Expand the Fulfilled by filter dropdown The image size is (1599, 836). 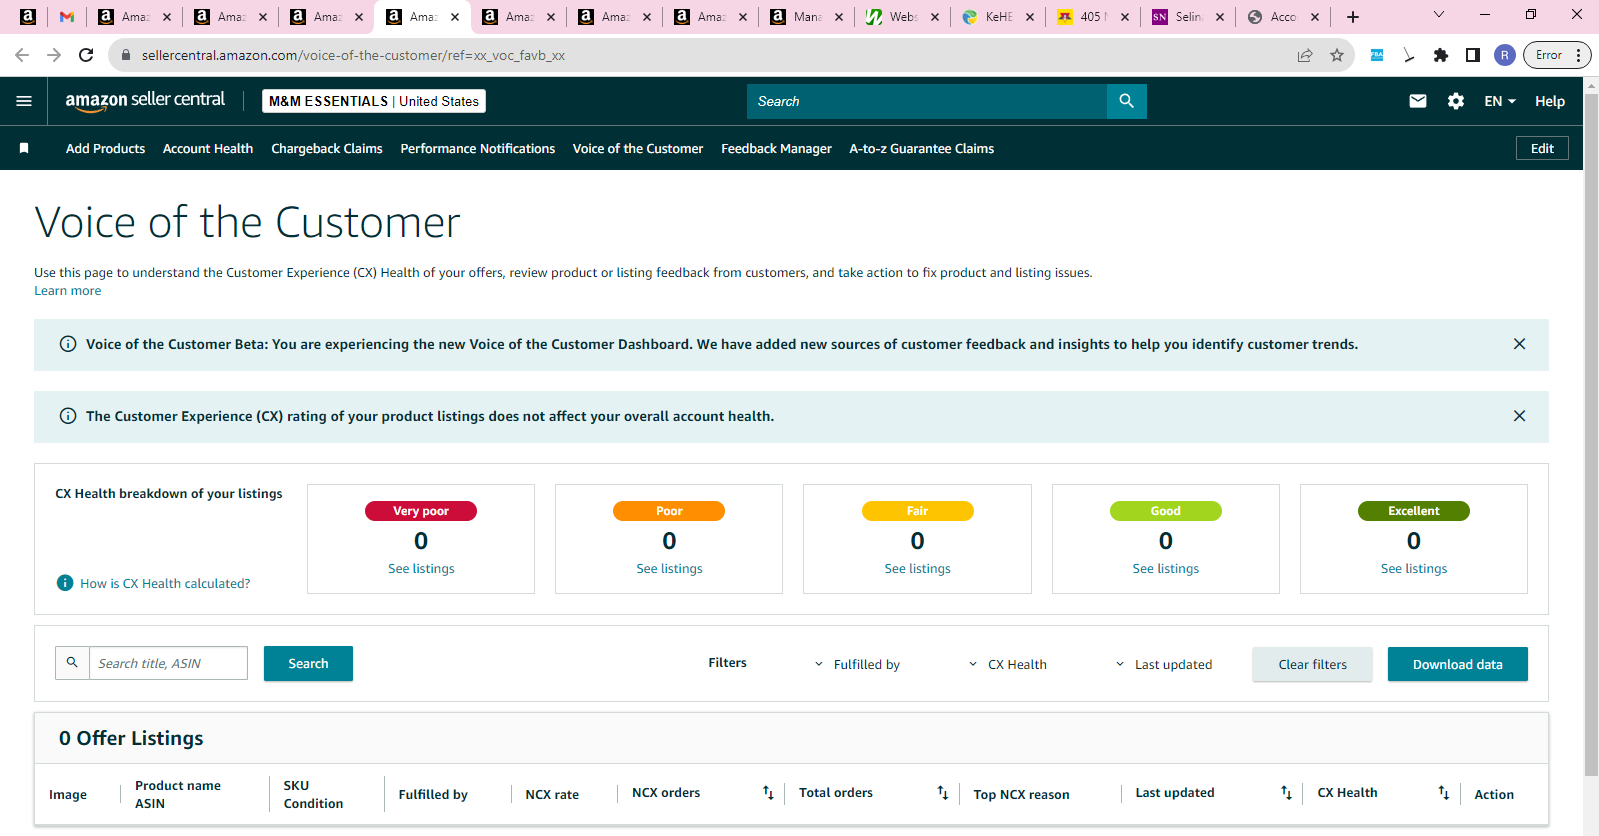(857, 664)
